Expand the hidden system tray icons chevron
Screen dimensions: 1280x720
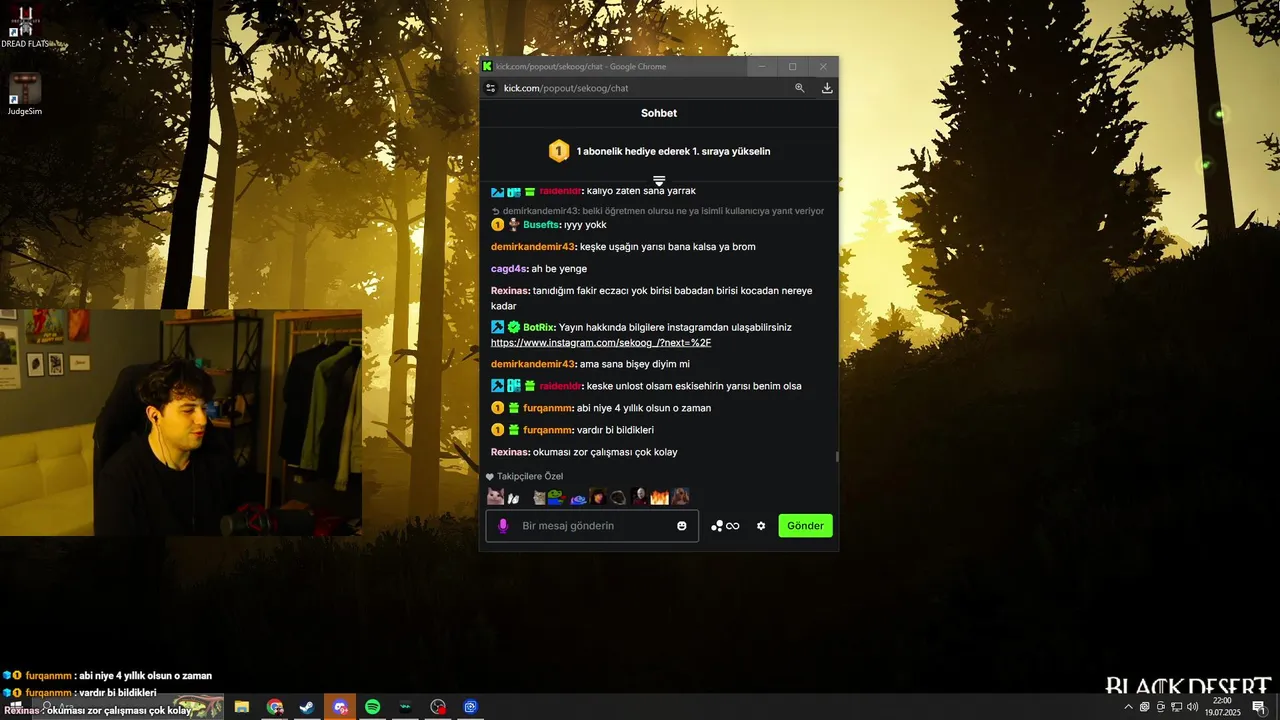[1129, 707]
